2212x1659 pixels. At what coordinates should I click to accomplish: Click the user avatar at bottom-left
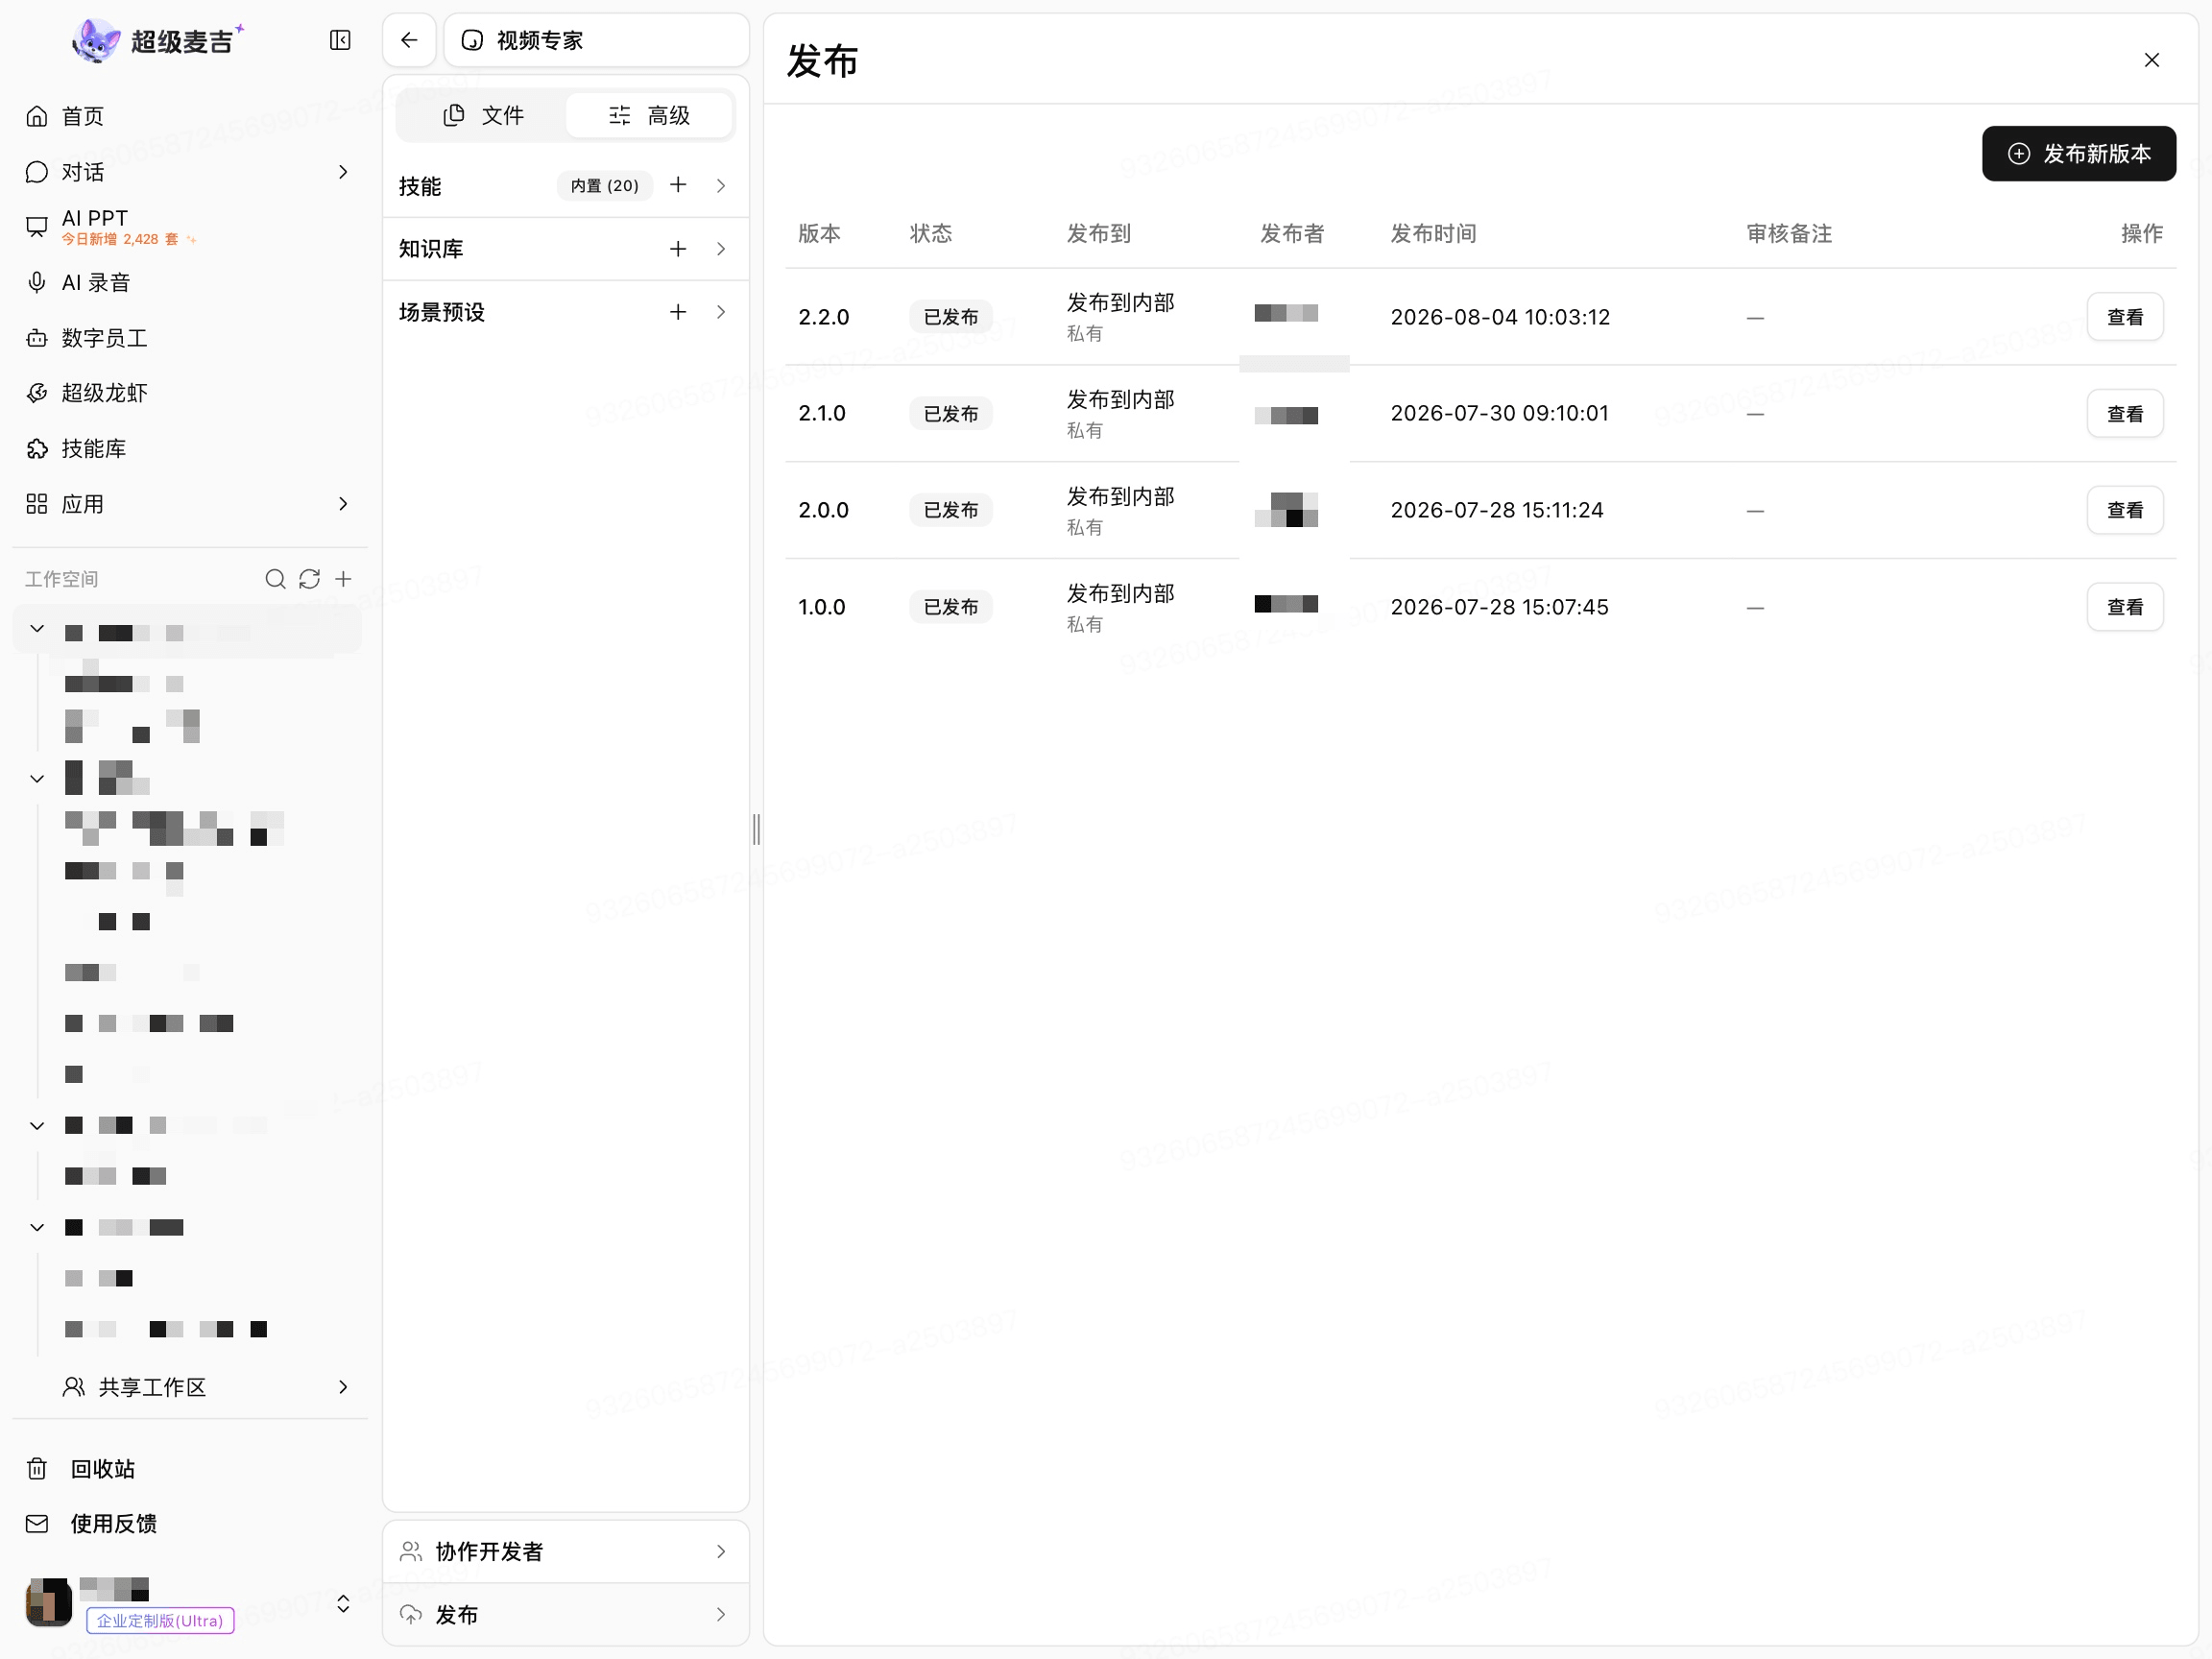(49, 1602)
